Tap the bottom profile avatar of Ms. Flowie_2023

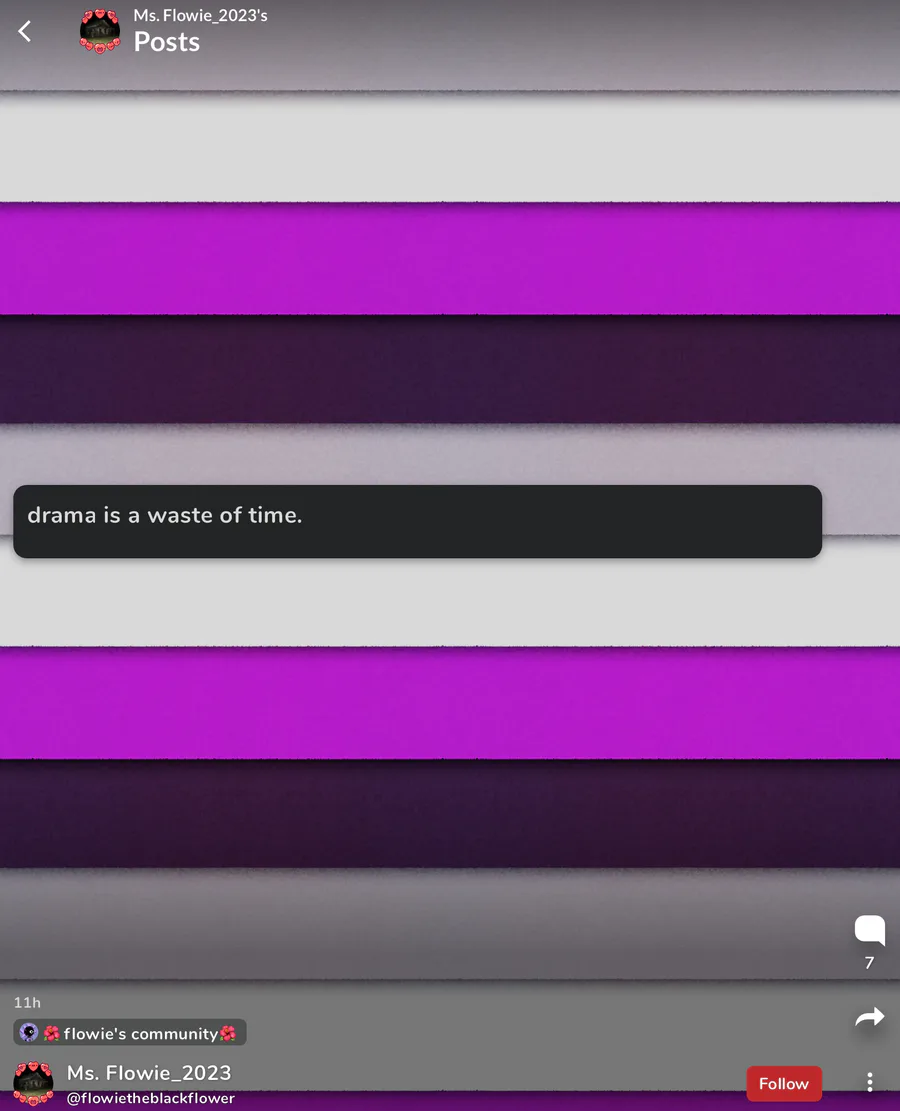(x=33, y=1083)
